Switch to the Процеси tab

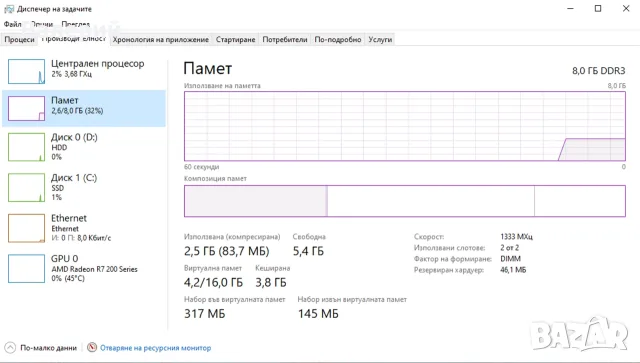point(20,40)
